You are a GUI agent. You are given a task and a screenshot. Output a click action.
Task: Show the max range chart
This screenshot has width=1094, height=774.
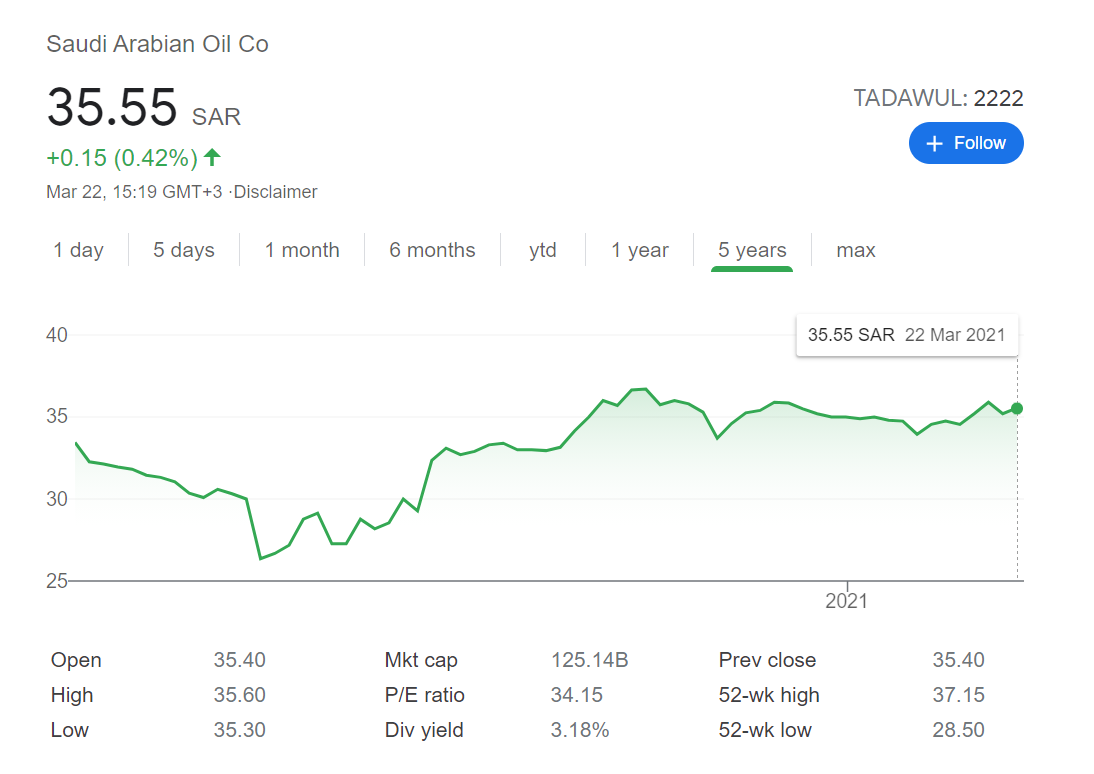coord(856,250)
